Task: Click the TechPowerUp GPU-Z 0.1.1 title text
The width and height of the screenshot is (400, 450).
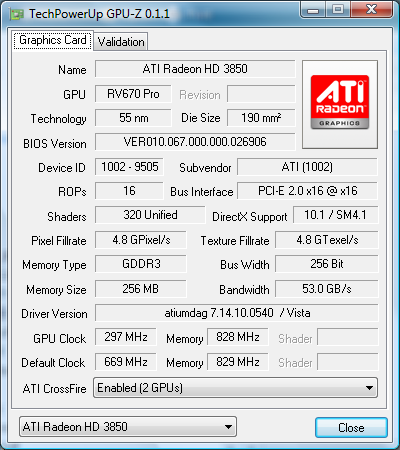Action: (x=99, y=14)
